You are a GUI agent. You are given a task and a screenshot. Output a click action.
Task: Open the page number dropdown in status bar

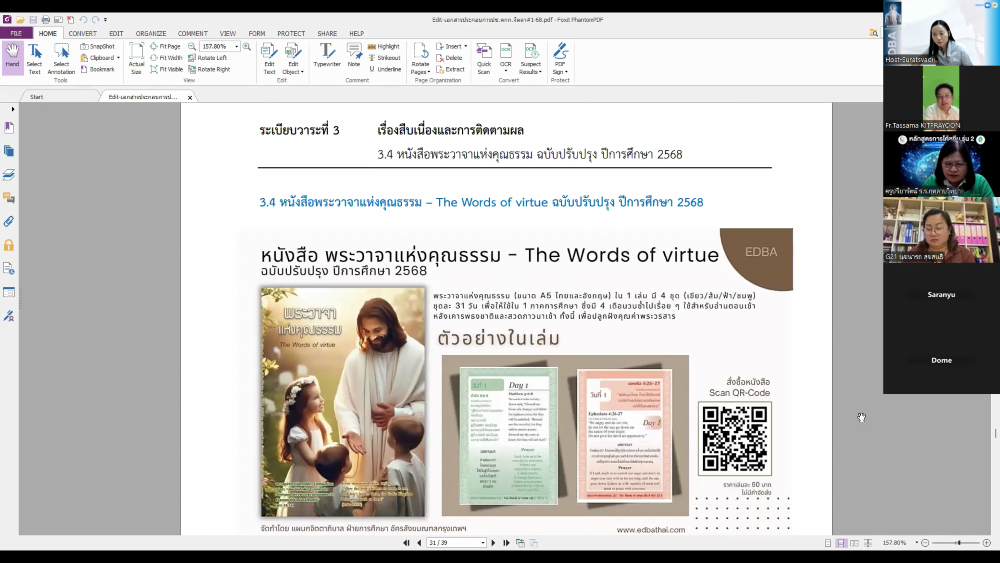[x=483, y=543]
